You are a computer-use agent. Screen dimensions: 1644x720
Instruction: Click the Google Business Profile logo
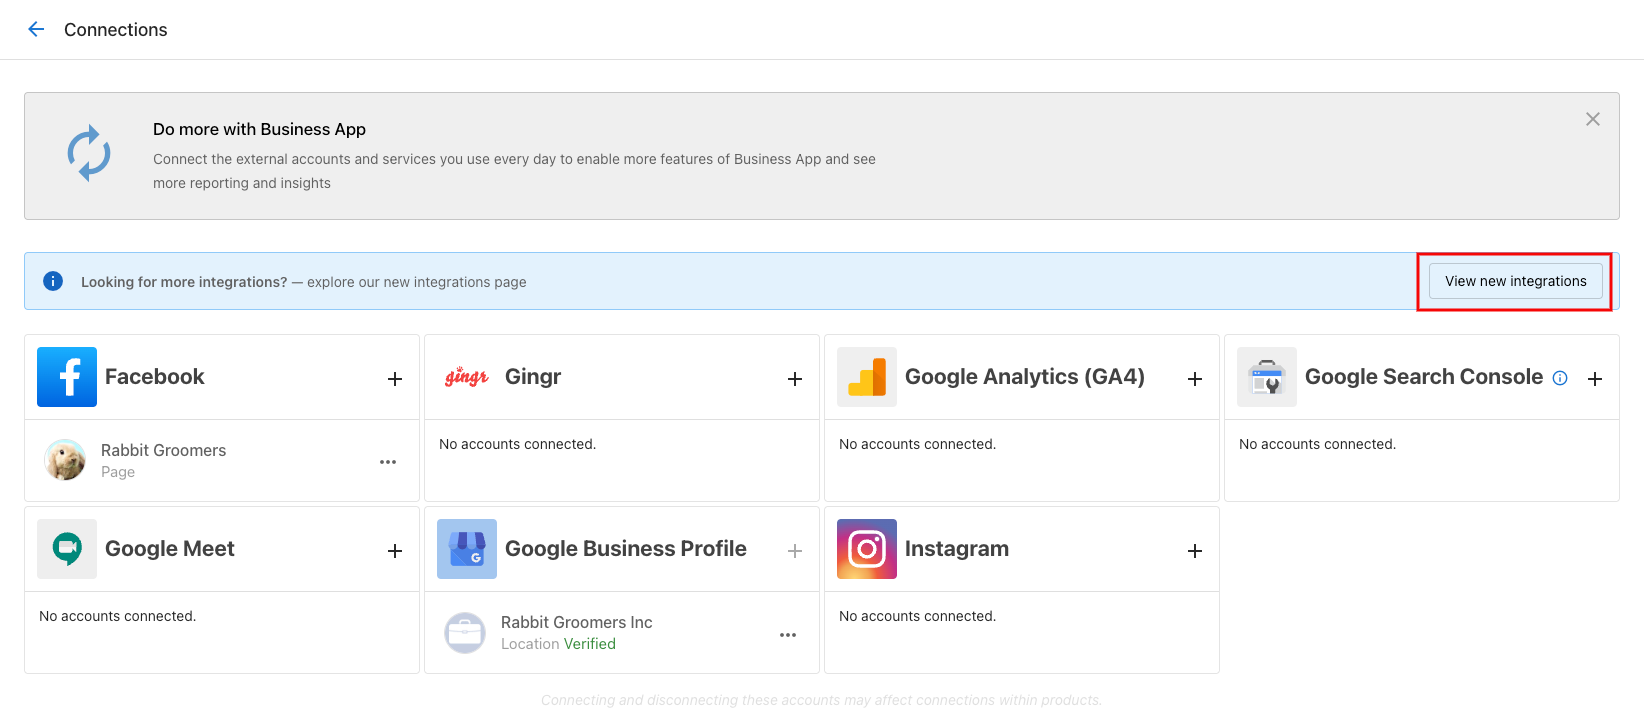(x=467, y=549)
